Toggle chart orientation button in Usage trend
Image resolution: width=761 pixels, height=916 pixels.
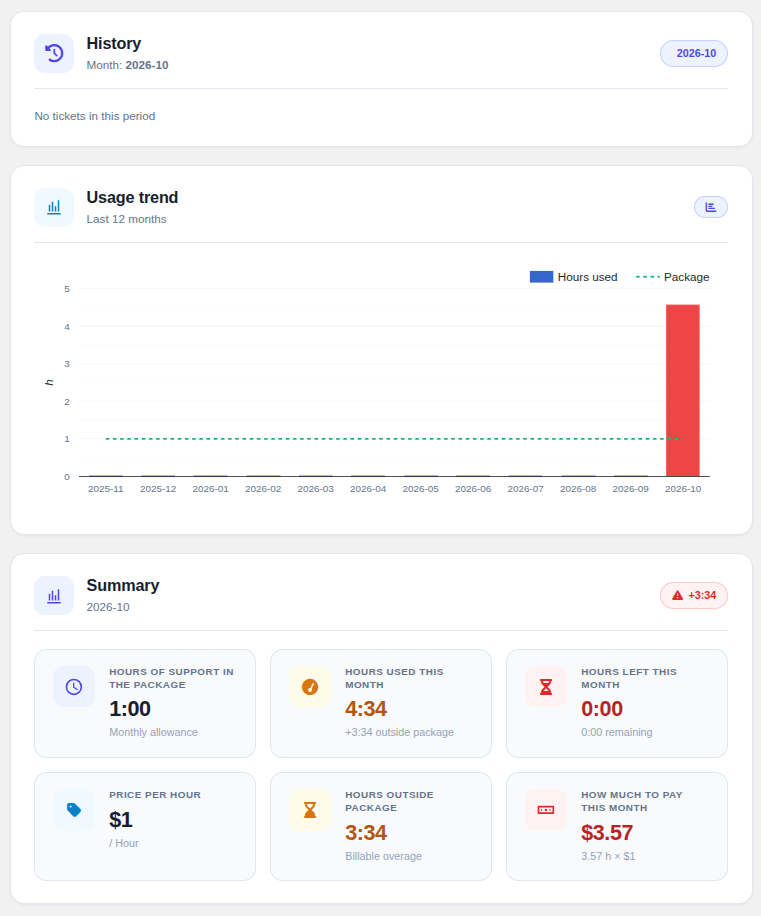coord(711,207)
